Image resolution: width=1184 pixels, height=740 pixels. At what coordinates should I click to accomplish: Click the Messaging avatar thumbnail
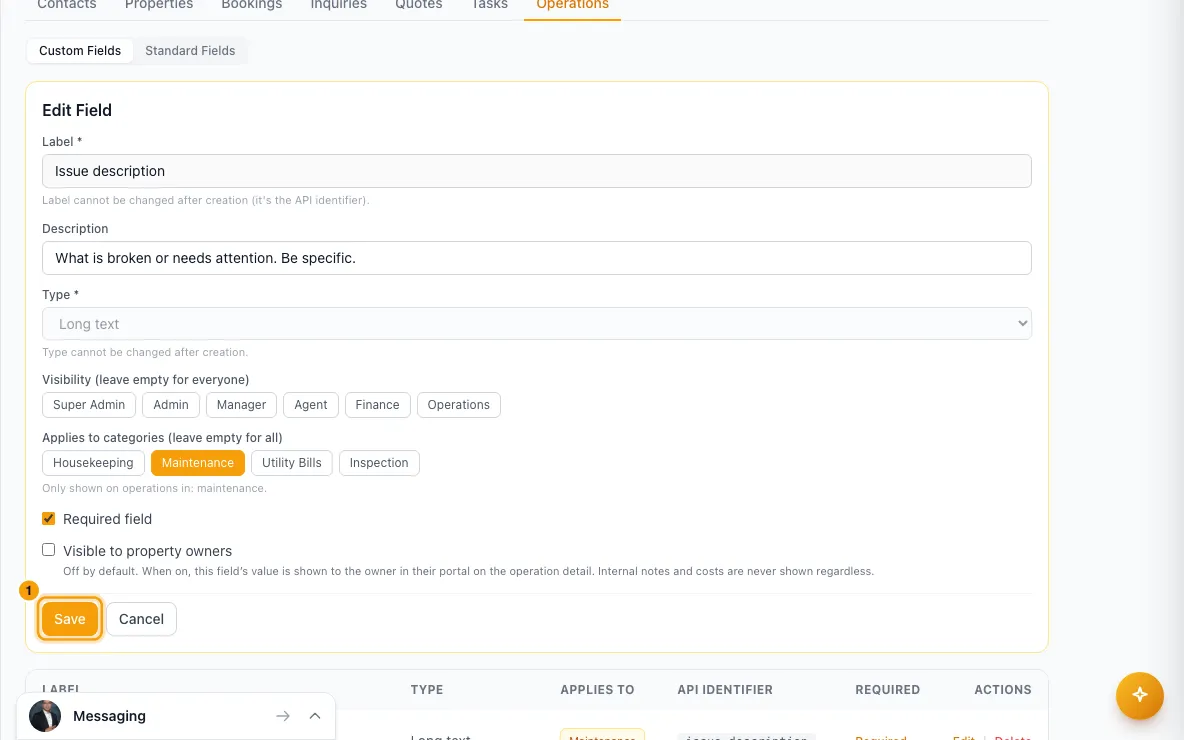click(45, 716)
